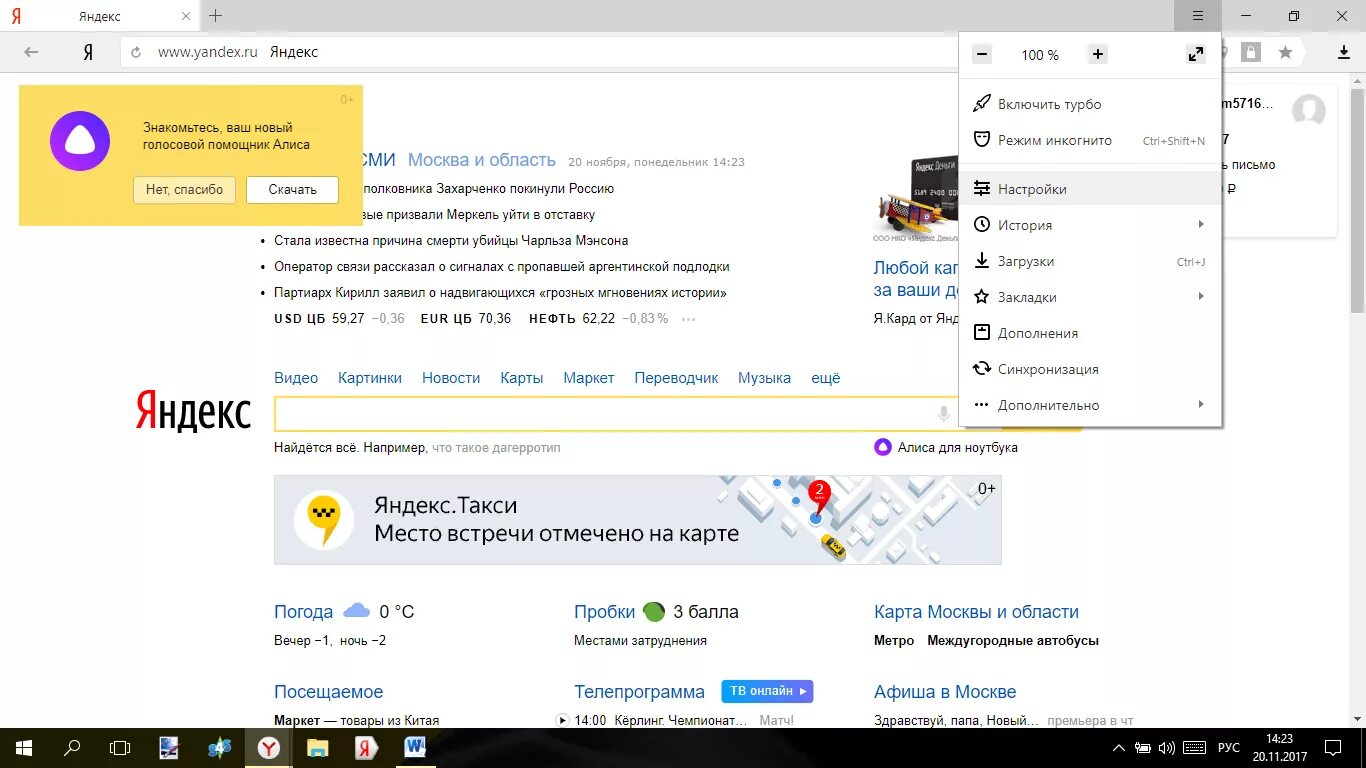The width and height of the screenshot is (1366, 768).
Task: Open Task View on the taskbar
Action: pos(120,747)
